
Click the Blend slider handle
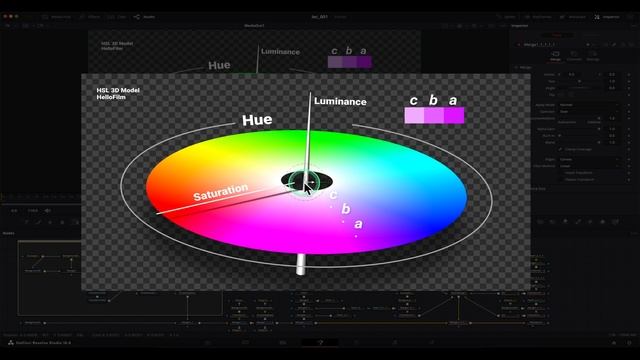(598, 142)
